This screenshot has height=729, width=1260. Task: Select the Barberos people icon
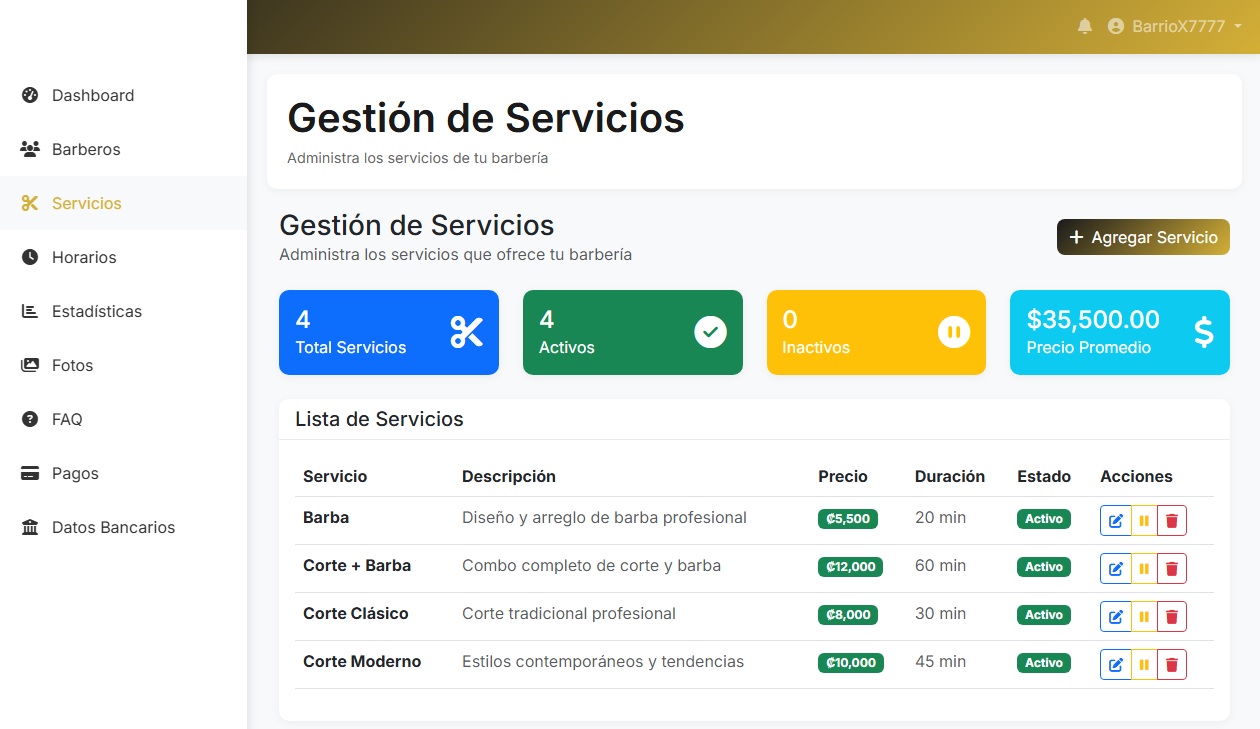(x=28, y=149)
